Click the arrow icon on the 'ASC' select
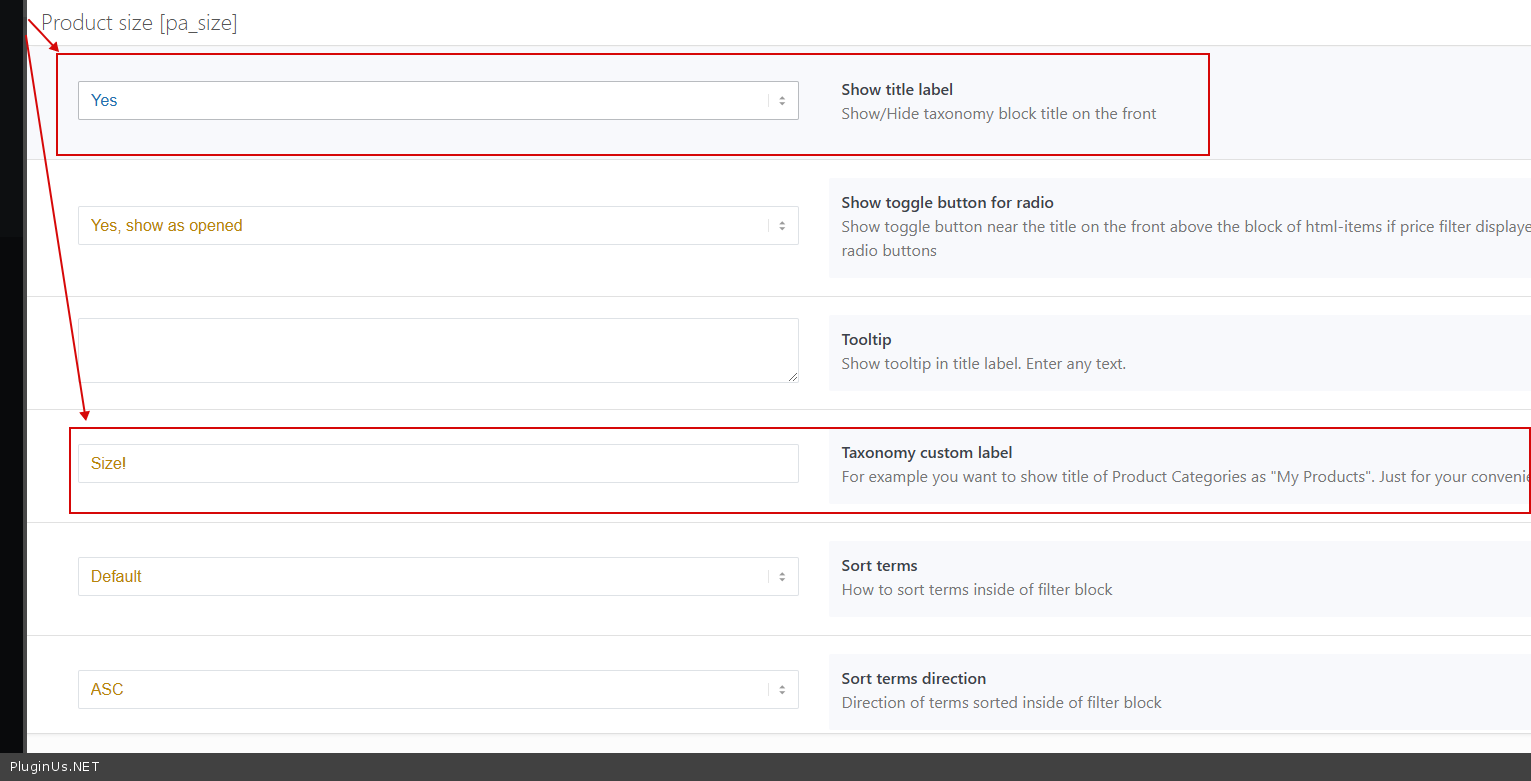The image size is (1531, 781). tap(782, 690)
